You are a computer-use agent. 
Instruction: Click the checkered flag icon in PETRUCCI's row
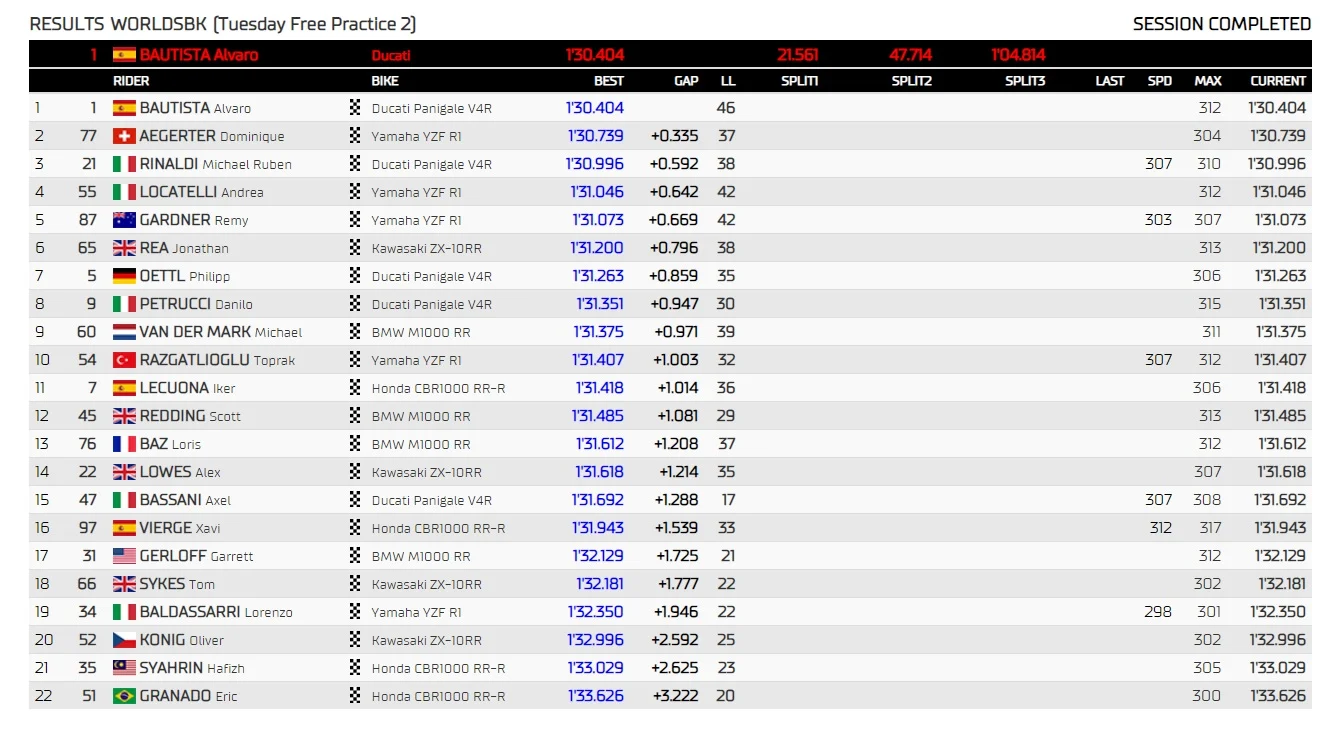tap(354, 304)
